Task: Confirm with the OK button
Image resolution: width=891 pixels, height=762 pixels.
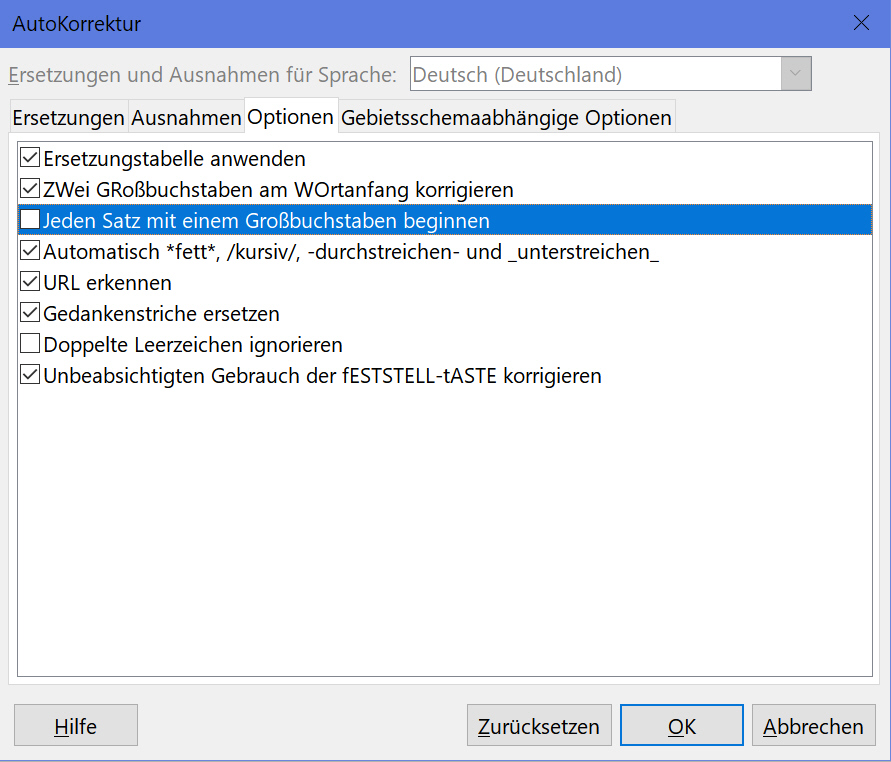Action: (681, 726)
